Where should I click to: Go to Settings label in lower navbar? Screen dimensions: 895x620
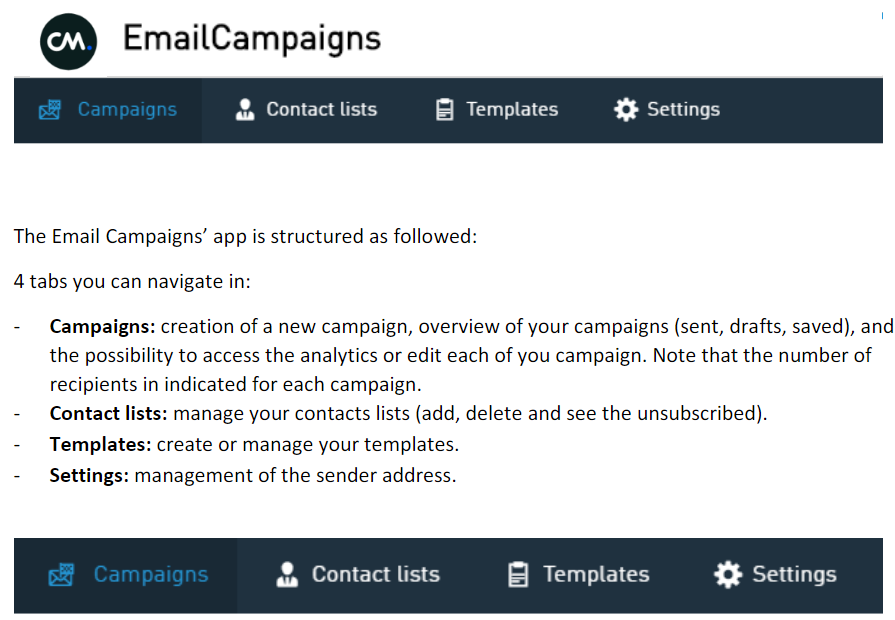click(795, 575)
